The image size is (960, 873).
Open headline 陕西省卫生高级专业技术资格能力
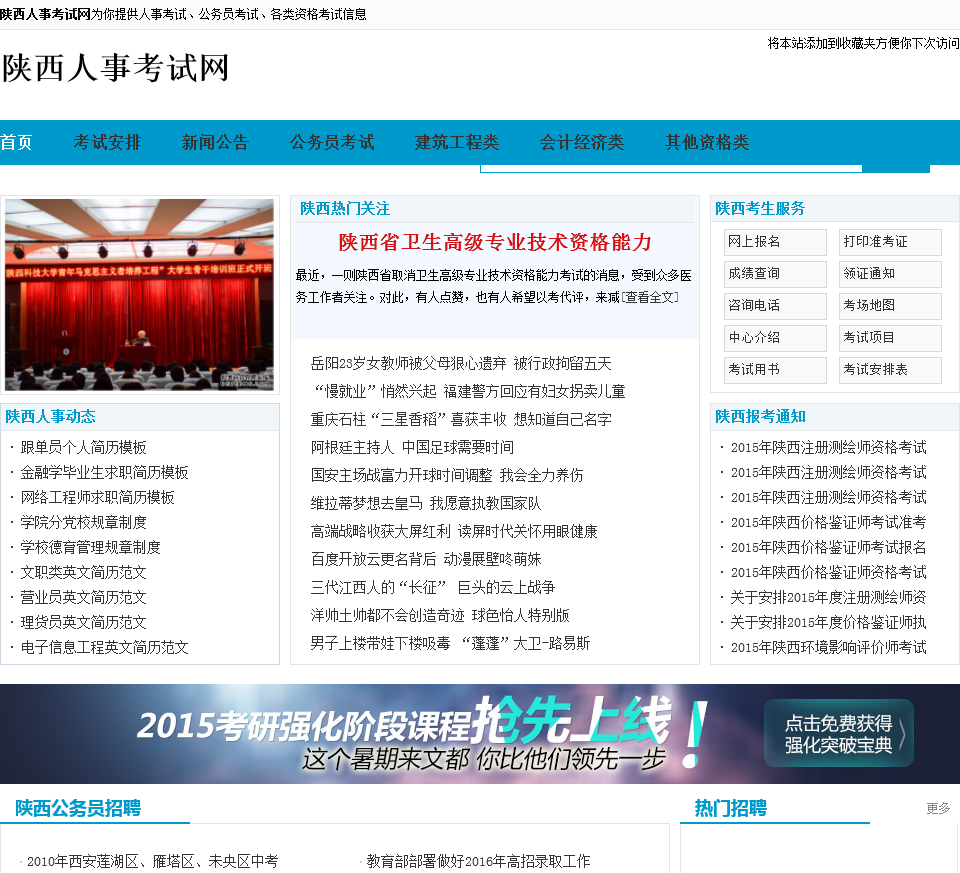[495, 242]
